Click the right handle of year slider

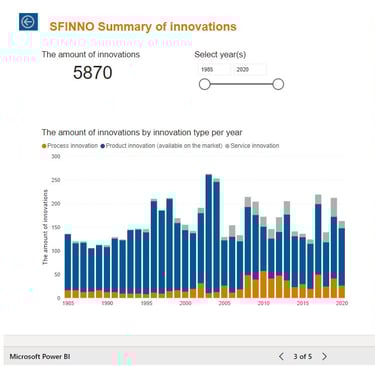278,84
